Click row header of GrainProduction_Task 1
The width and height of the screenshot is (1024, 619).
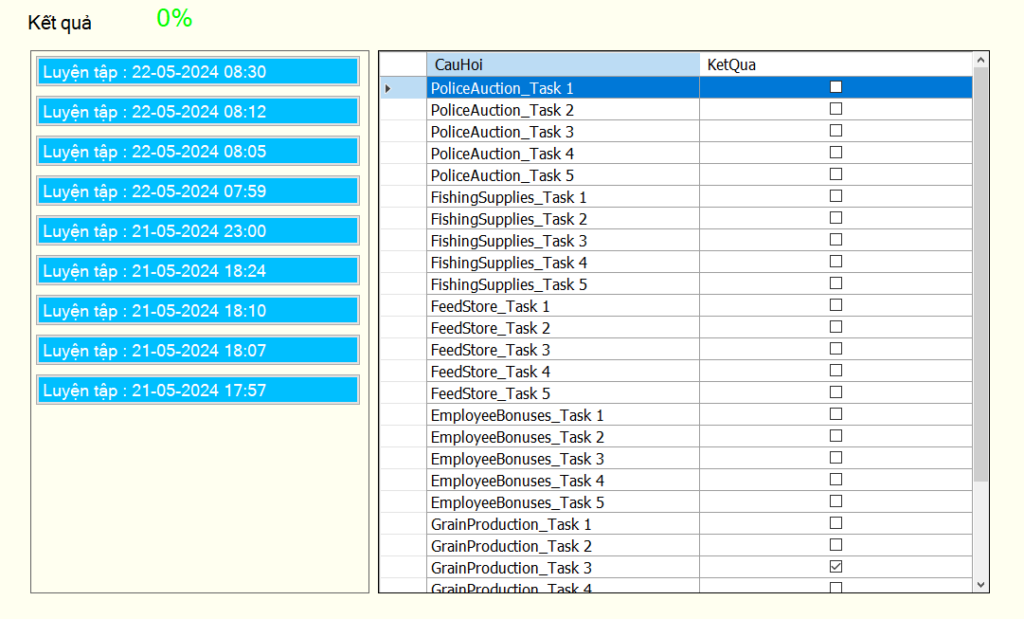[x=402, y=524]
